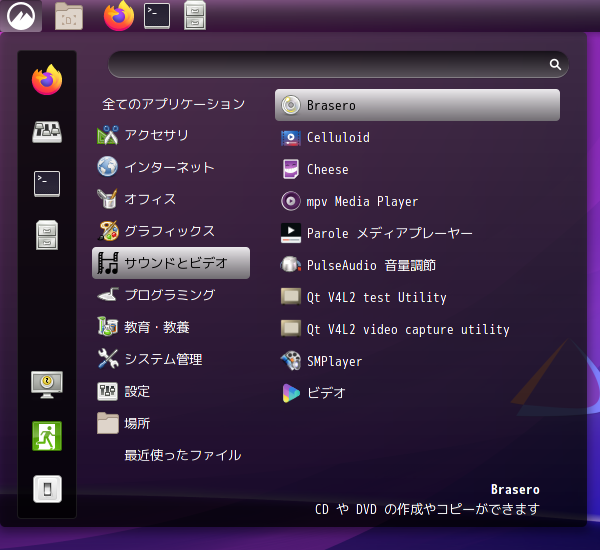Click the power switch shutdown icon
The height and width of the screenshot is (550, 600).
tap(47, 489)
